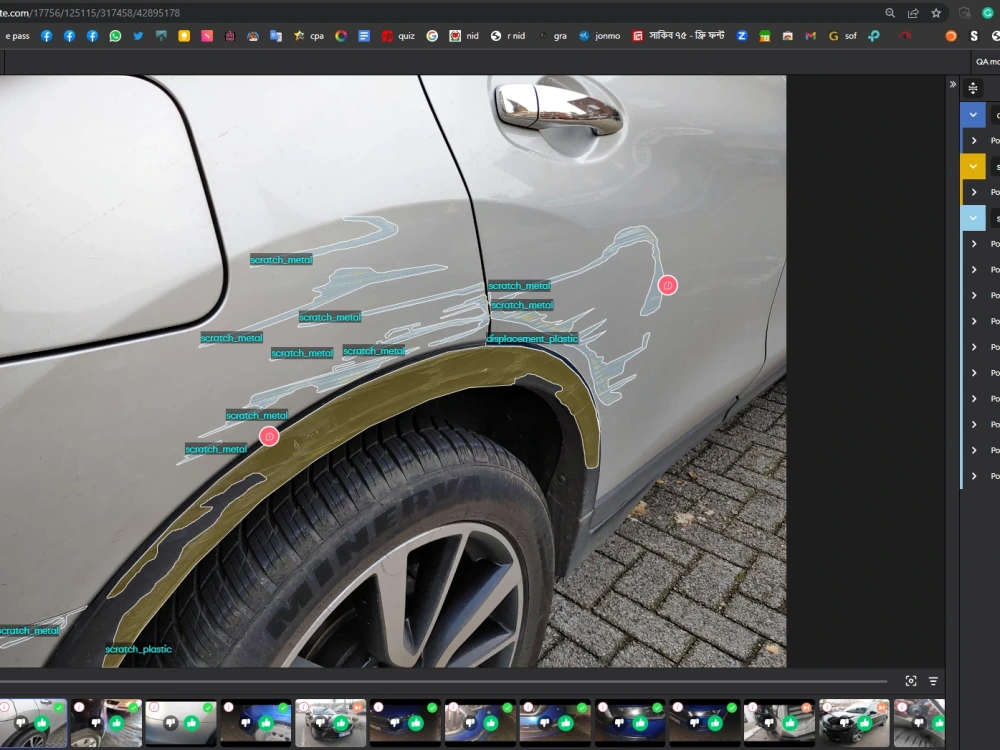Screen dimensions: 1000x750
Task: Bookmark this page with the star icon
Action: (x=936, y=13)
